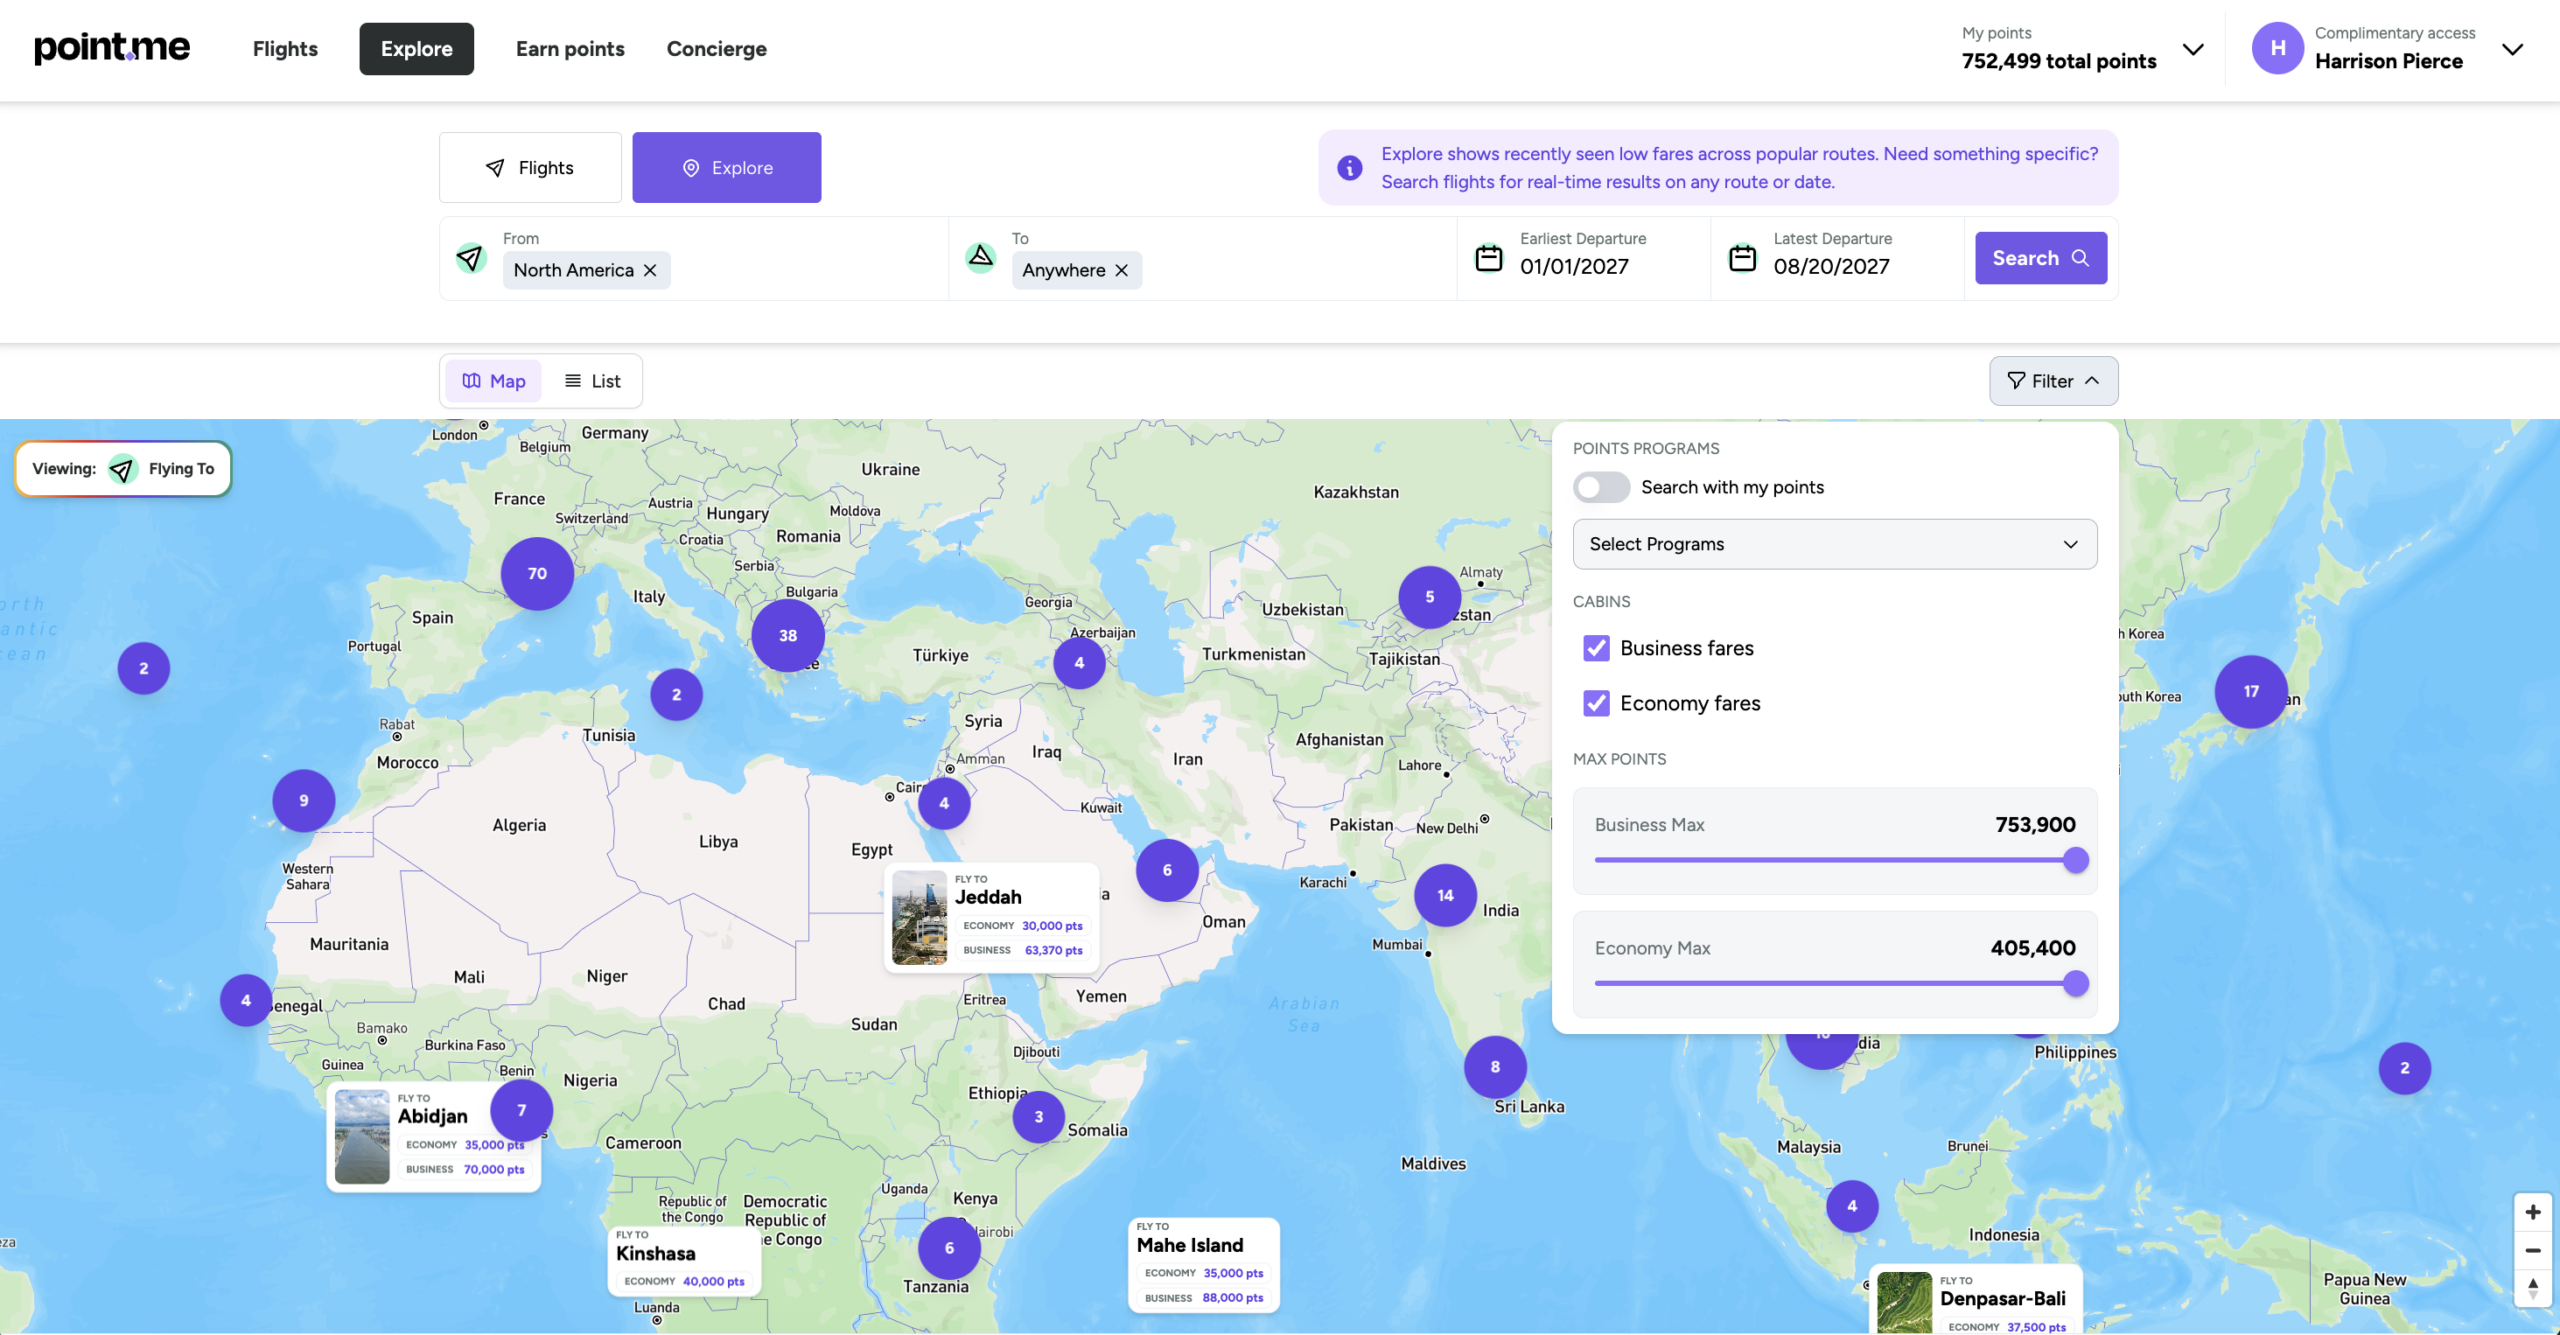Click the 70 cluster marker over France
The image size is (2560, 1335).
tap(537, 573)
